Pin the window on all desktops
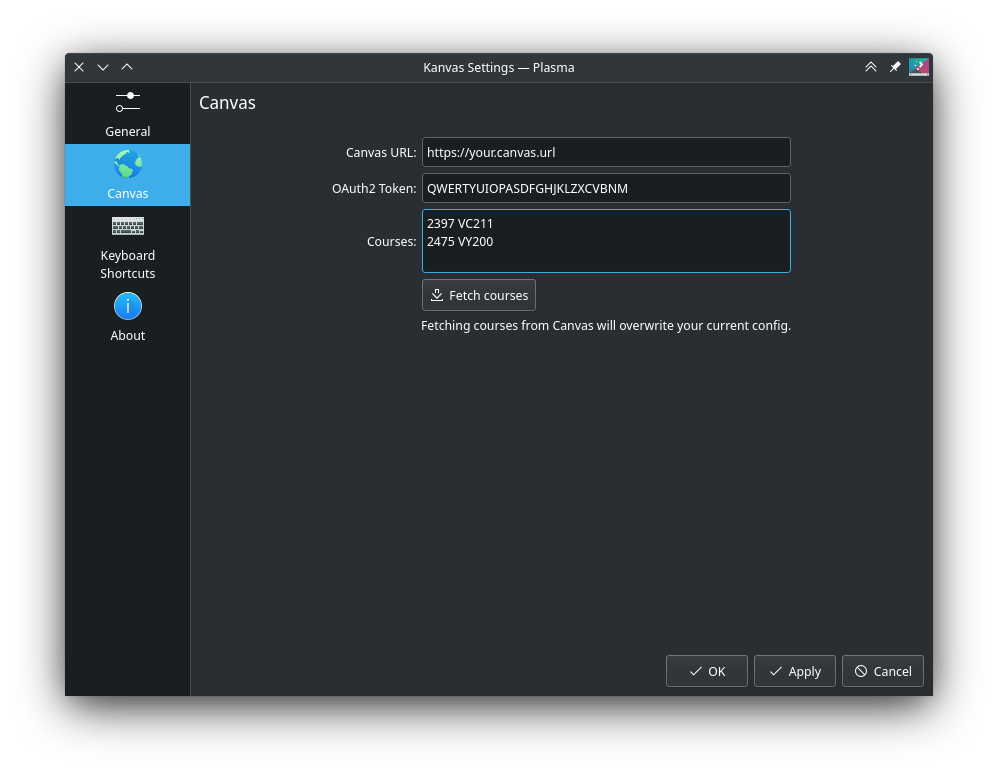The height and width of the screenshot is (773, 998). click(895, 67)
